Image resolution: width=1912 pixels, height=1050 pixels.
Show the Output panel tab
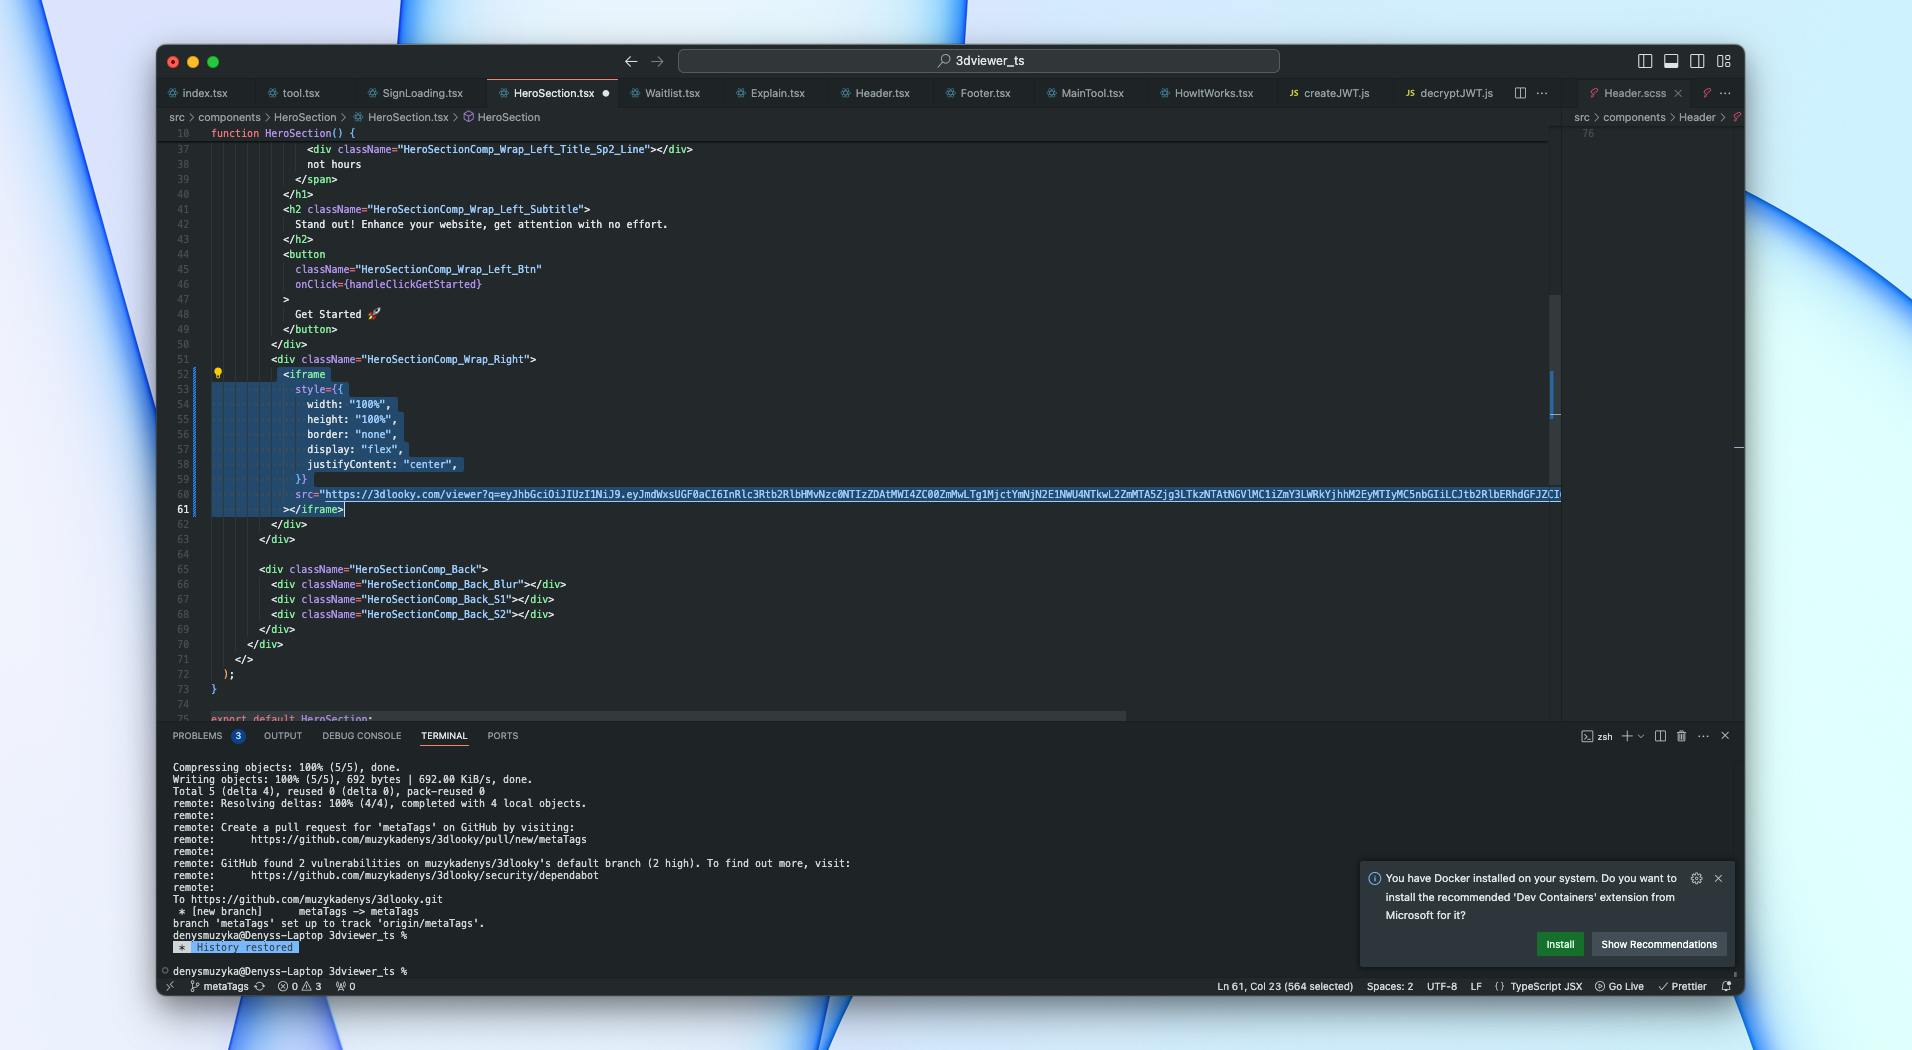[x=283, y=736]
